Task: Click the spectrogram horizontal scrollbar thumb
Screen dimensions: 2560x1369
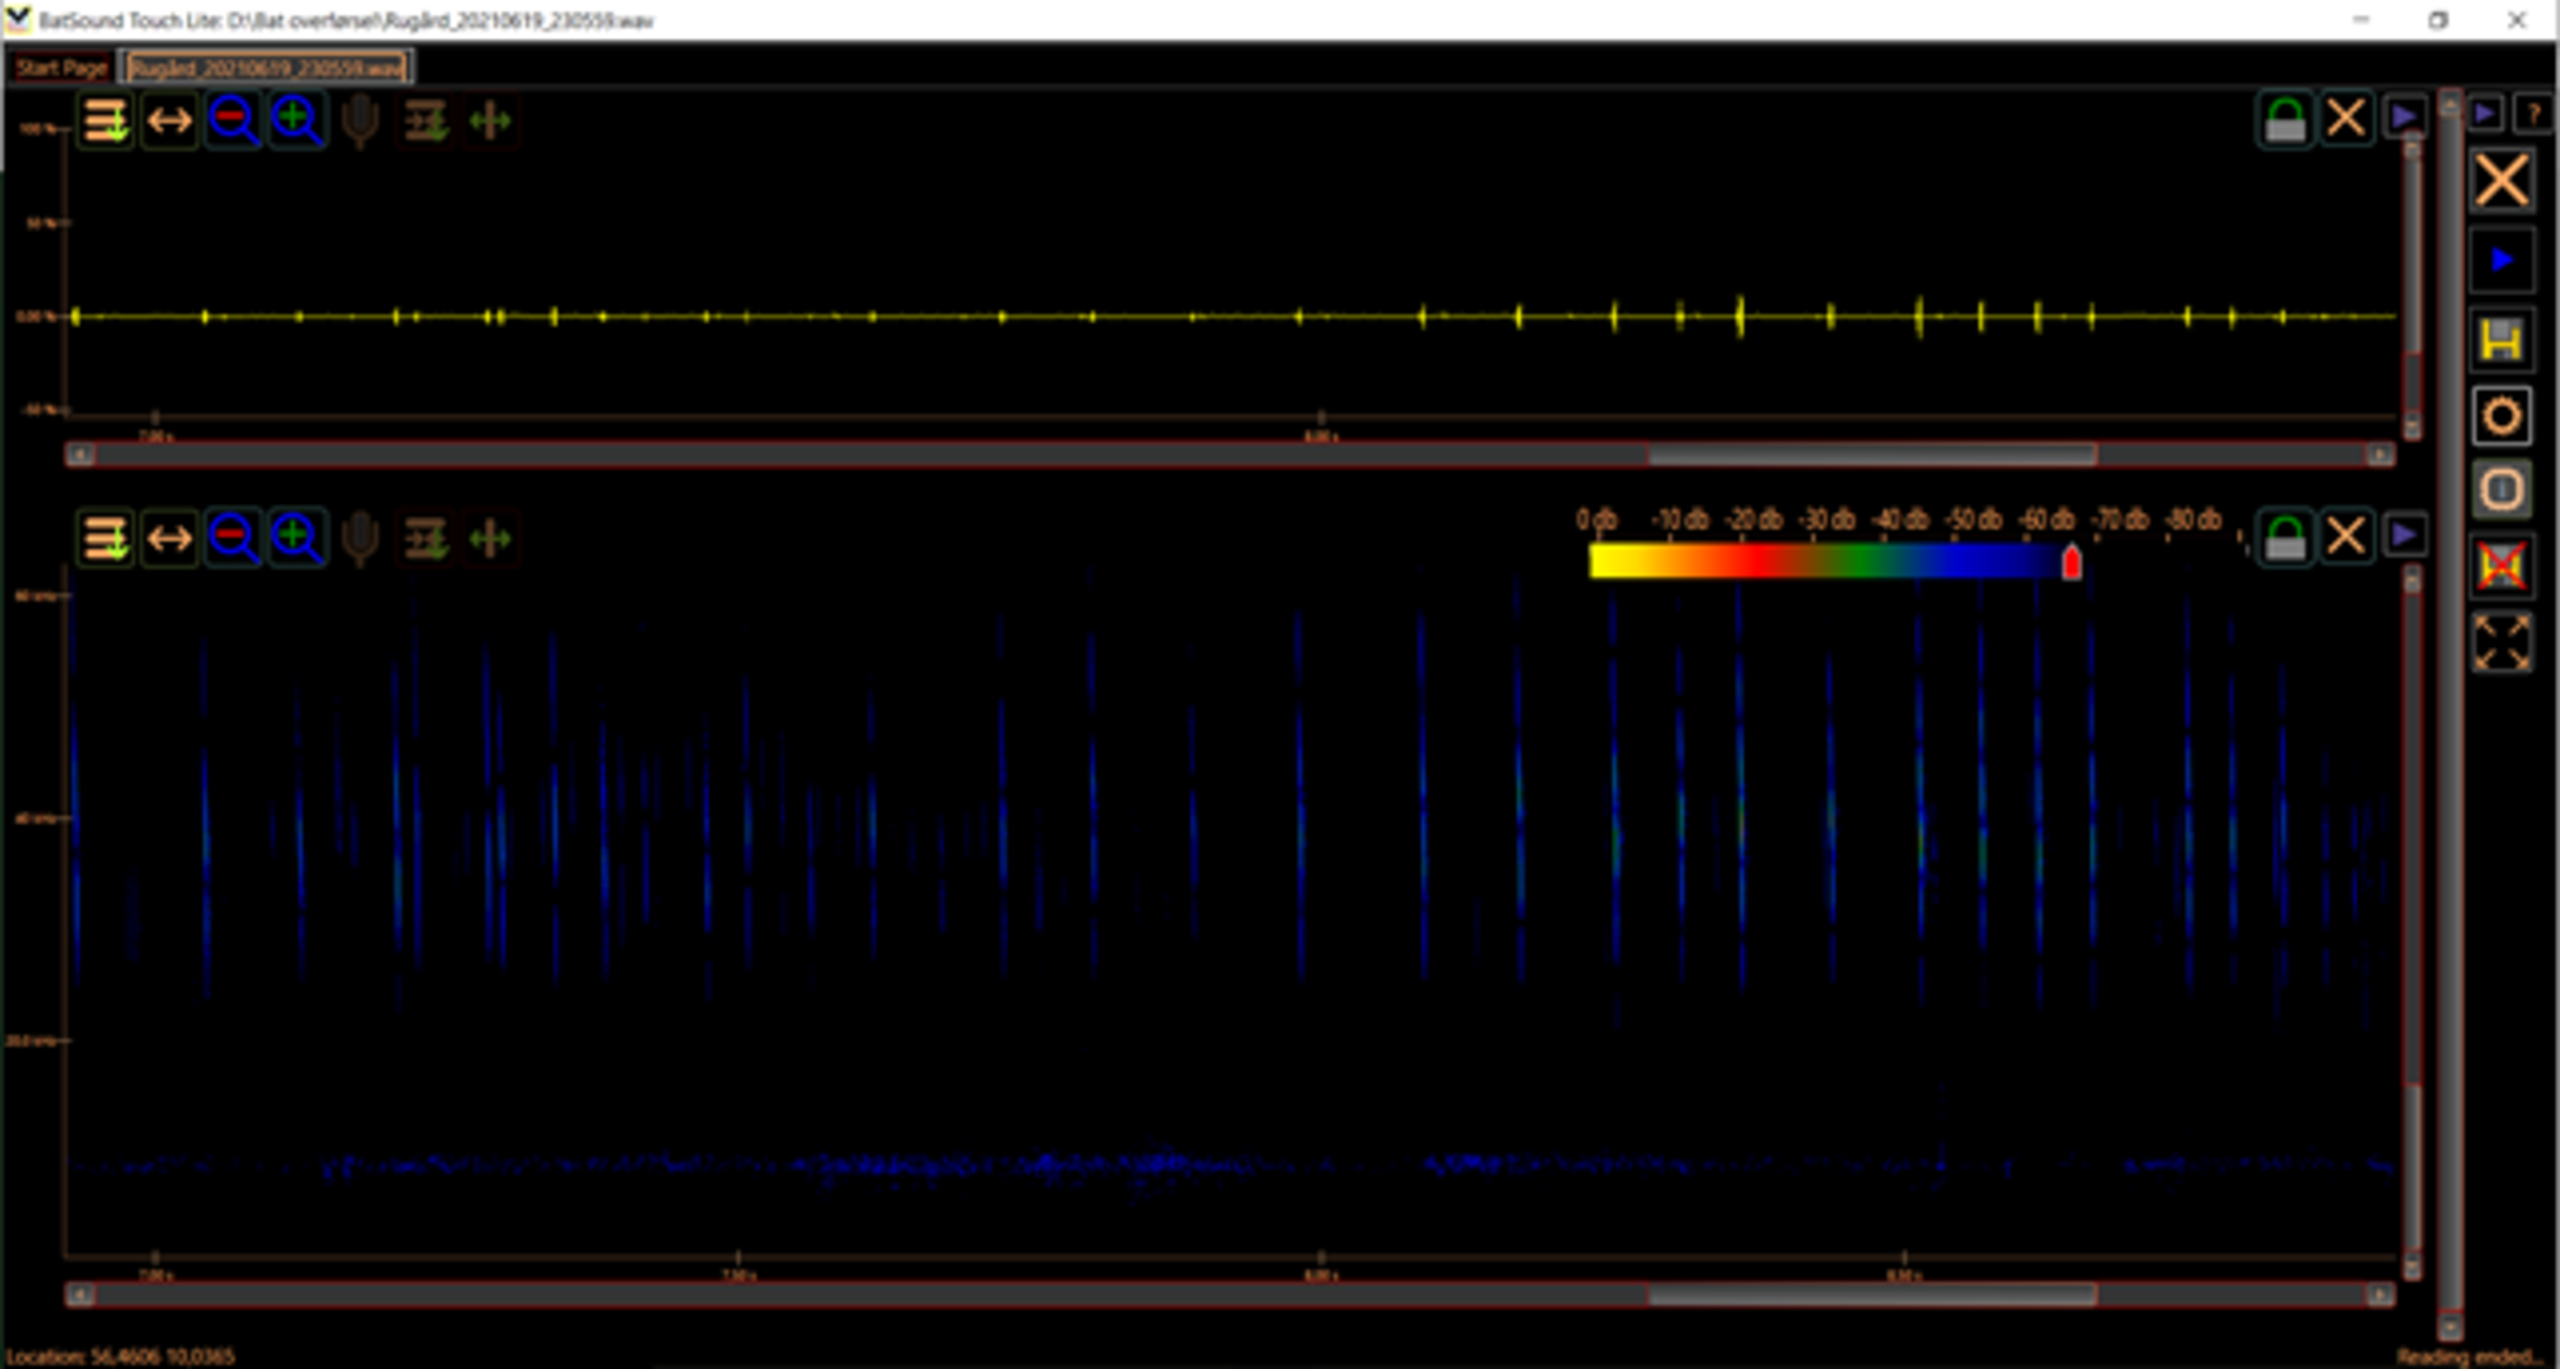Action: point(1871,1296)
